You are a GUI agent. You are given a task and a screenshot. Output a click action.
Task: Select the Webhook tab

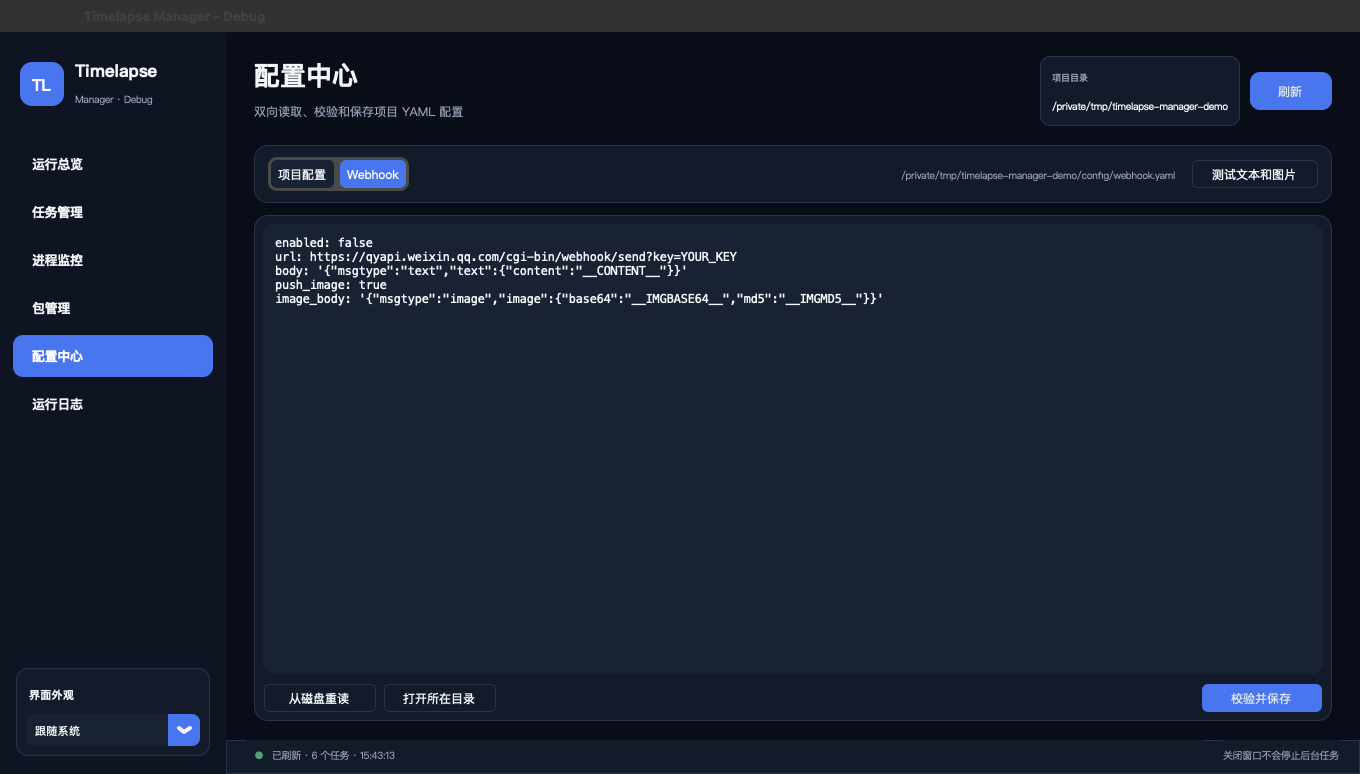[373, 174]
